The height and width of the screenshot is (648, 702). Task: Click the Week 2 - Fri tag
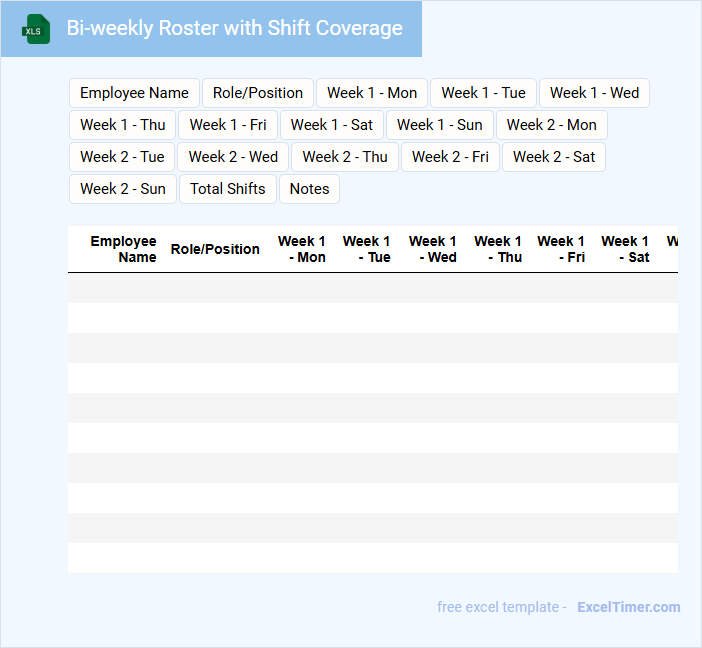[450, 157]
